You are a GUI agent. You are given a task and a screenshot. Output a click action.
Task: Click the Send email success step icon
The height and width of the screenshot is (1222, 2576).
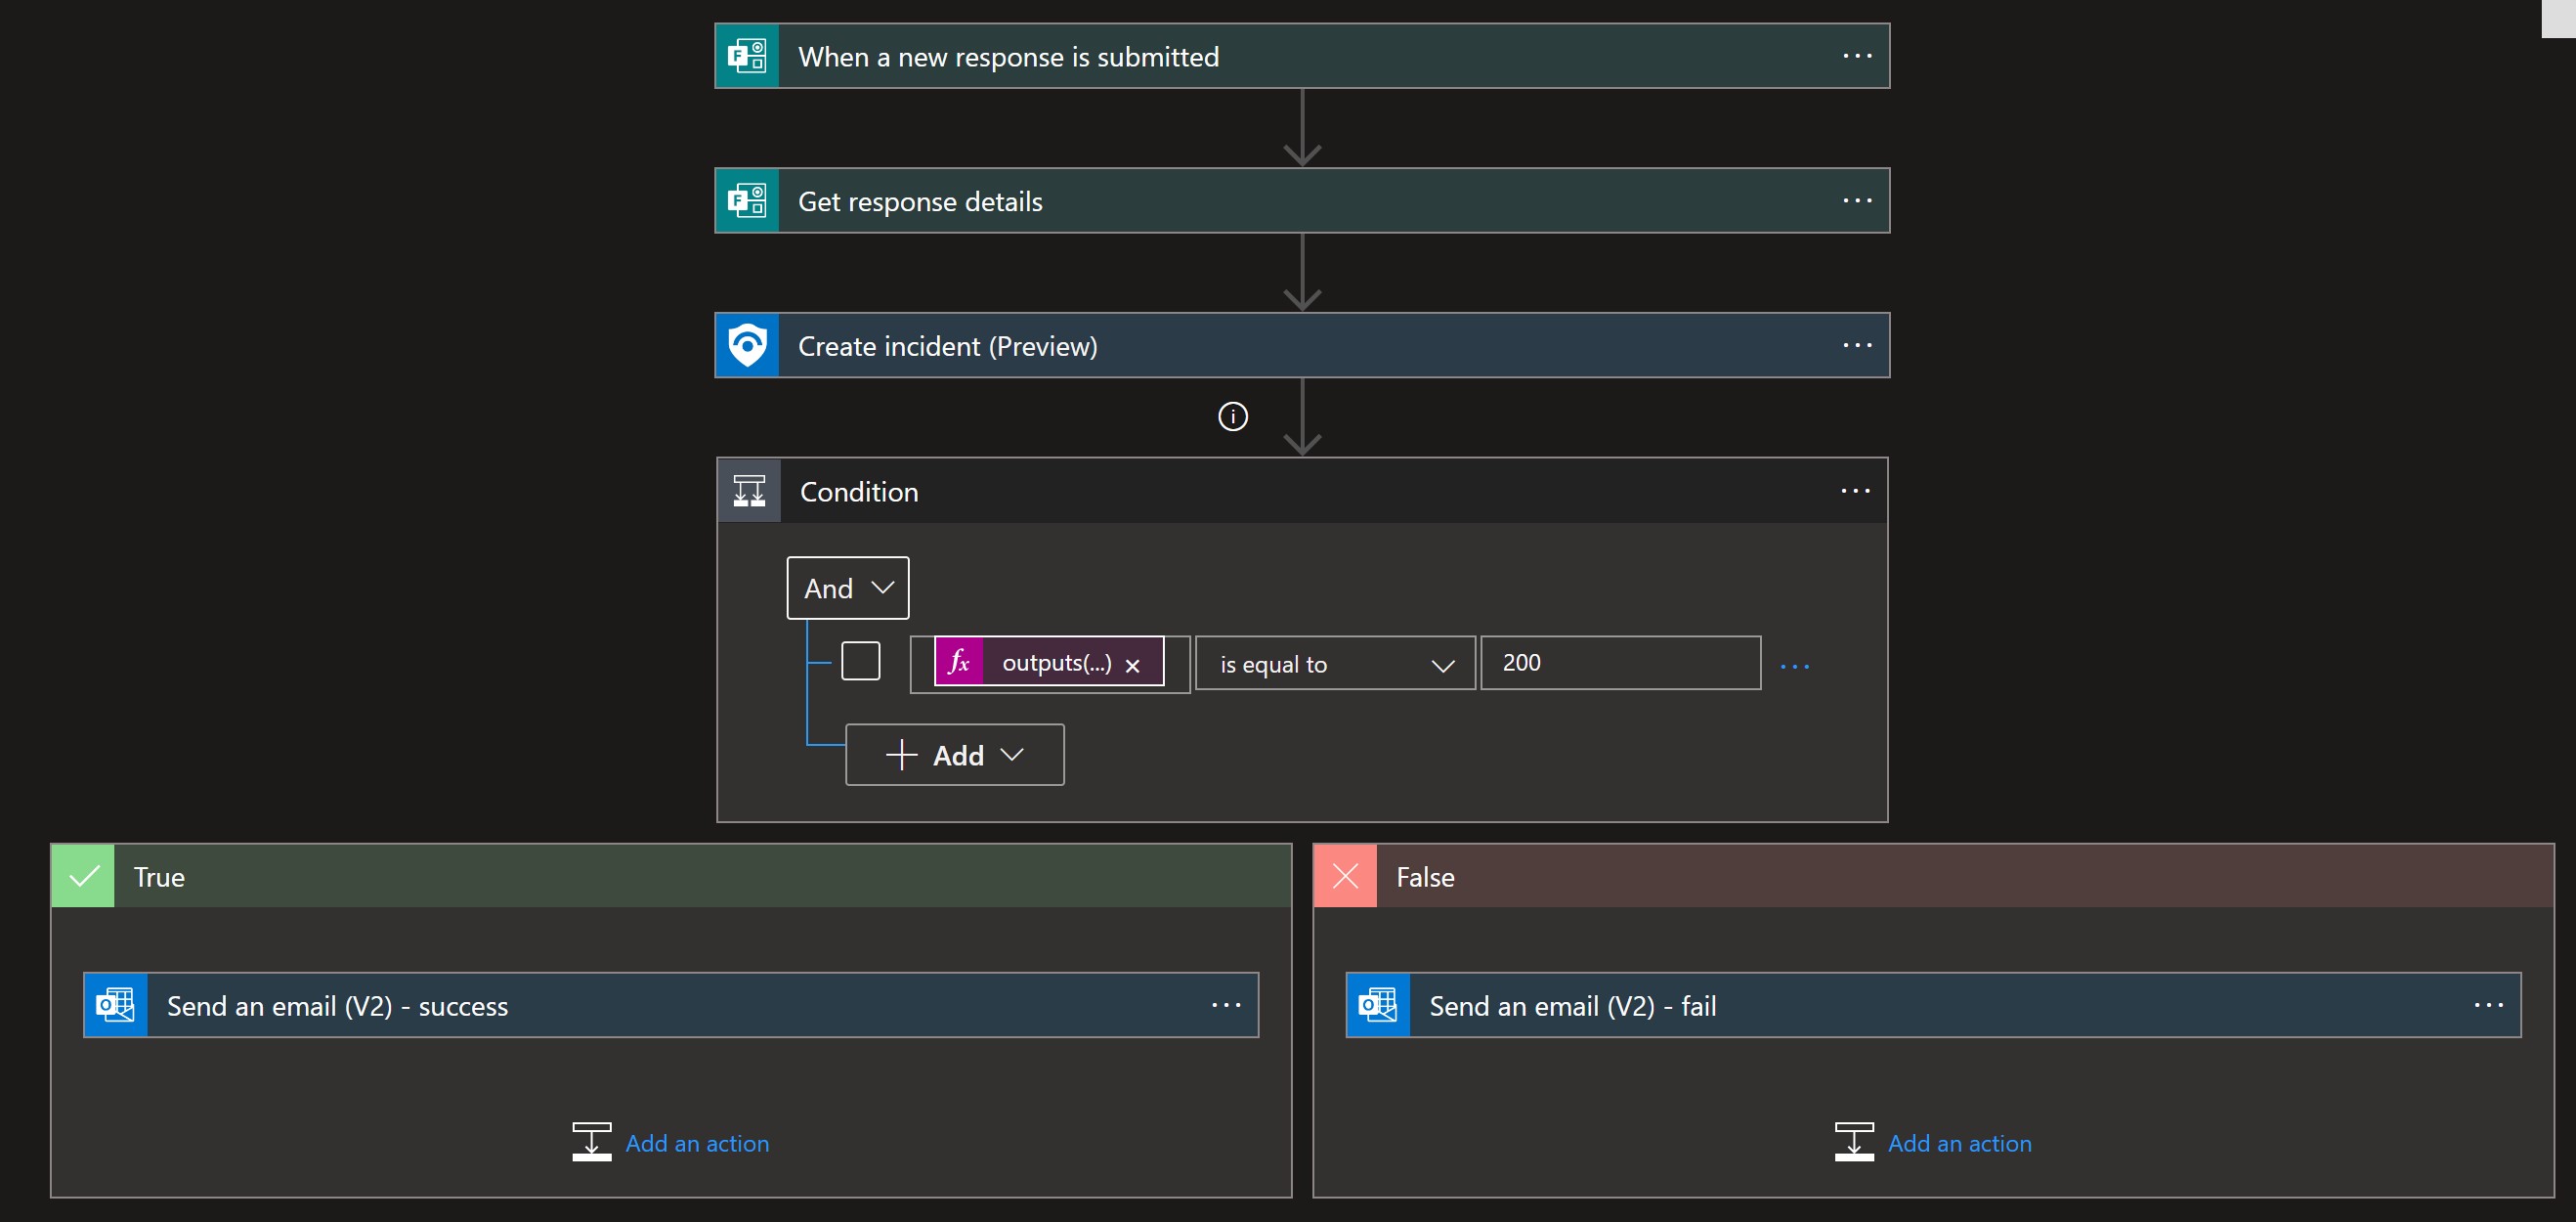(113, 1004)
